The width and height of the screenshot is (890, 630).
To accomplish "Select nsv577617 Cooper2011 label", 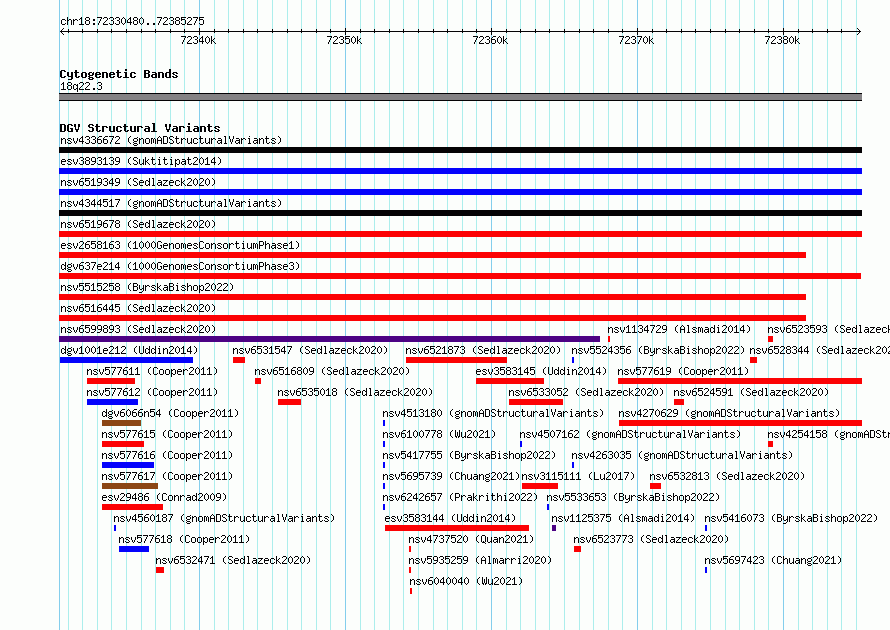I will 167,476.
